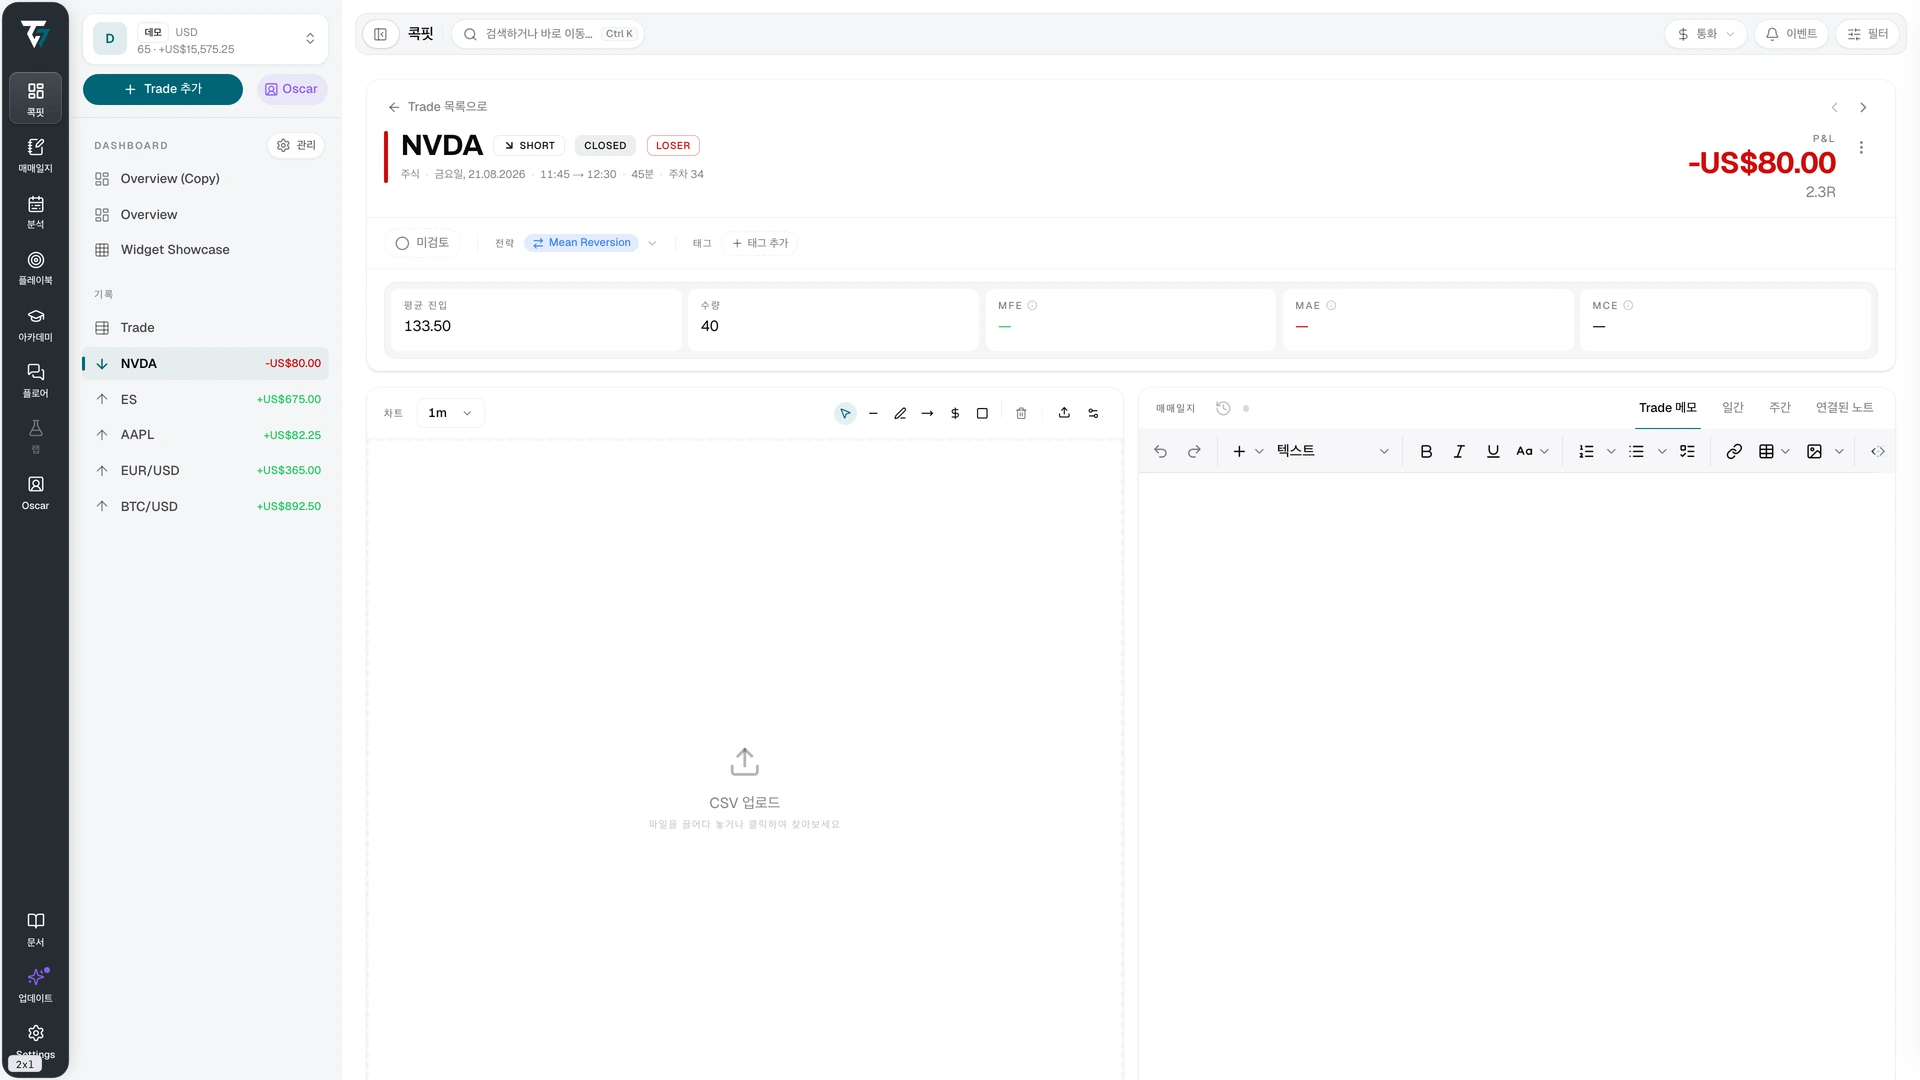Switch to 일간 daily tab
The image size is (1920, 1080).
[1733, 408]
